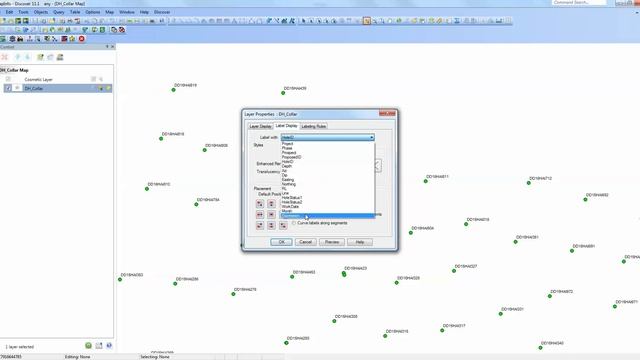Click Cancel in Layer Properties dialog

click(x=305, y=242)
